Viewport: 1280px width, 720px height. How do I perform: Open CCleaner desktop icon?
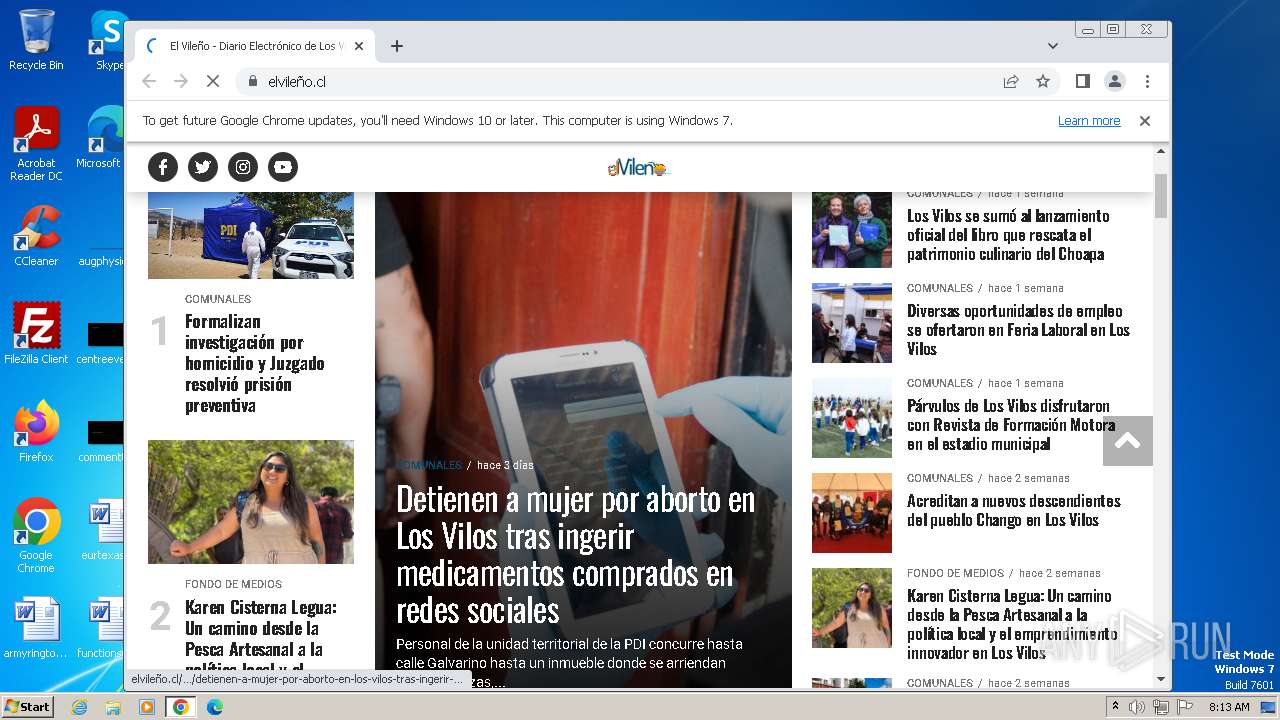pos(36,236)
